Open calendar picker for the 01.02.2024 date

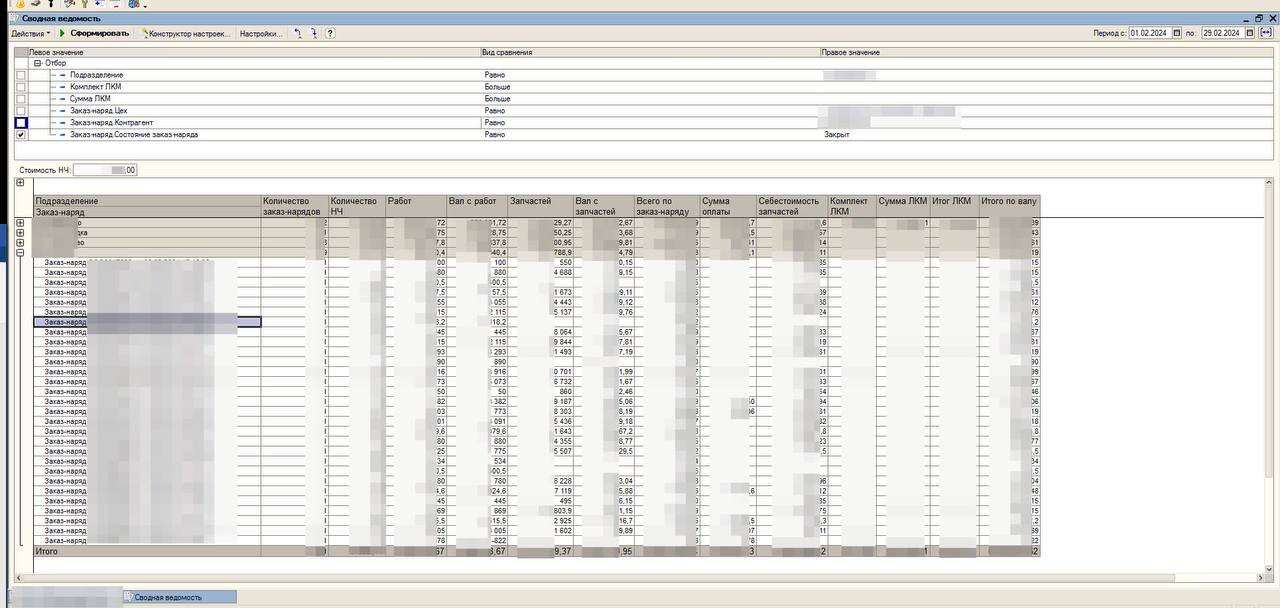coord(1177,33)
